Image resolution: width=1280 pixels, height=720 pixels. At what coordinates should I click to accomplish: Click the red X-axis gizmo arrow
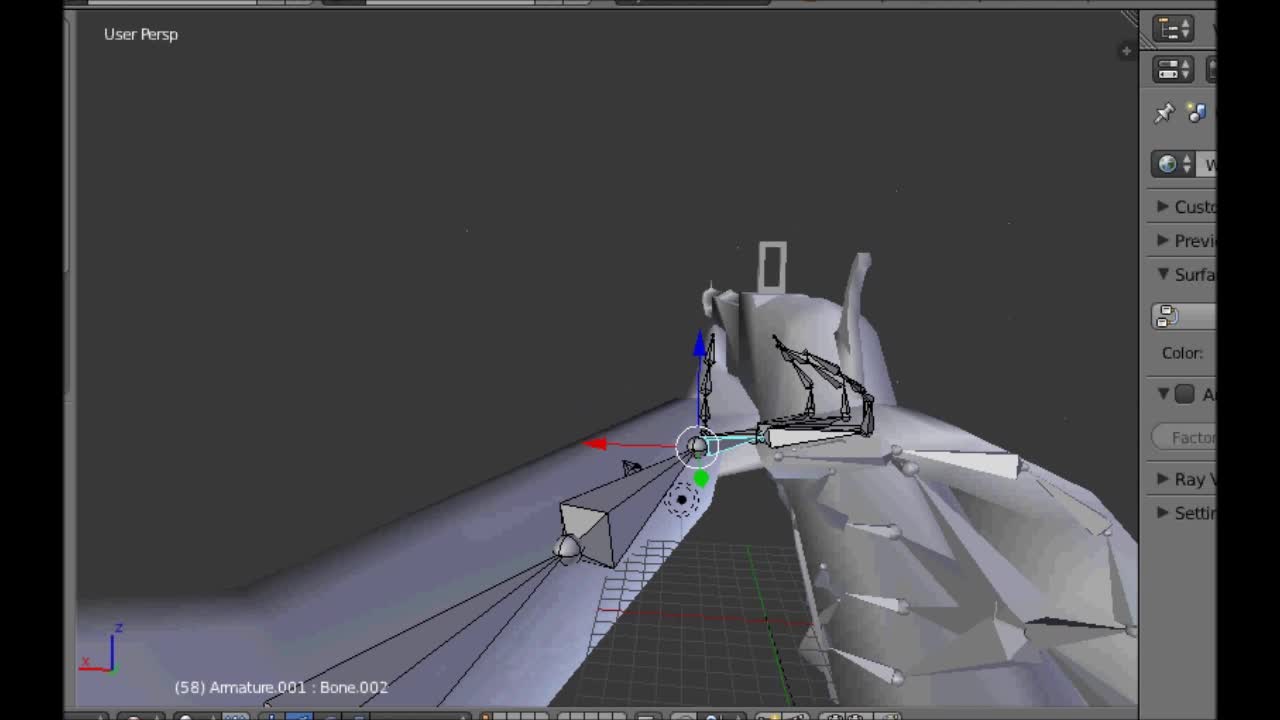tap(595, 443)
